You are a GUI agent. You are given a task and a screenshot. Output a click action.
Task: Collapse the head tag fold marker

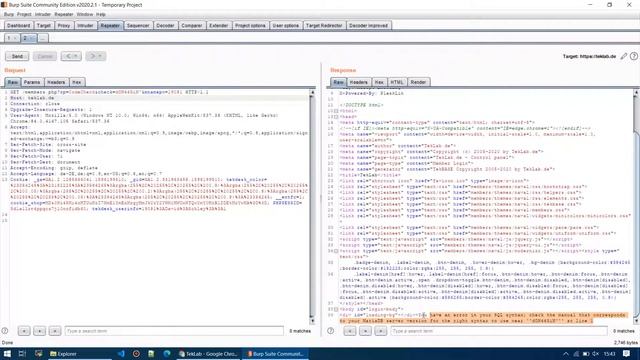pyautogui.click(x=336, y=117)
